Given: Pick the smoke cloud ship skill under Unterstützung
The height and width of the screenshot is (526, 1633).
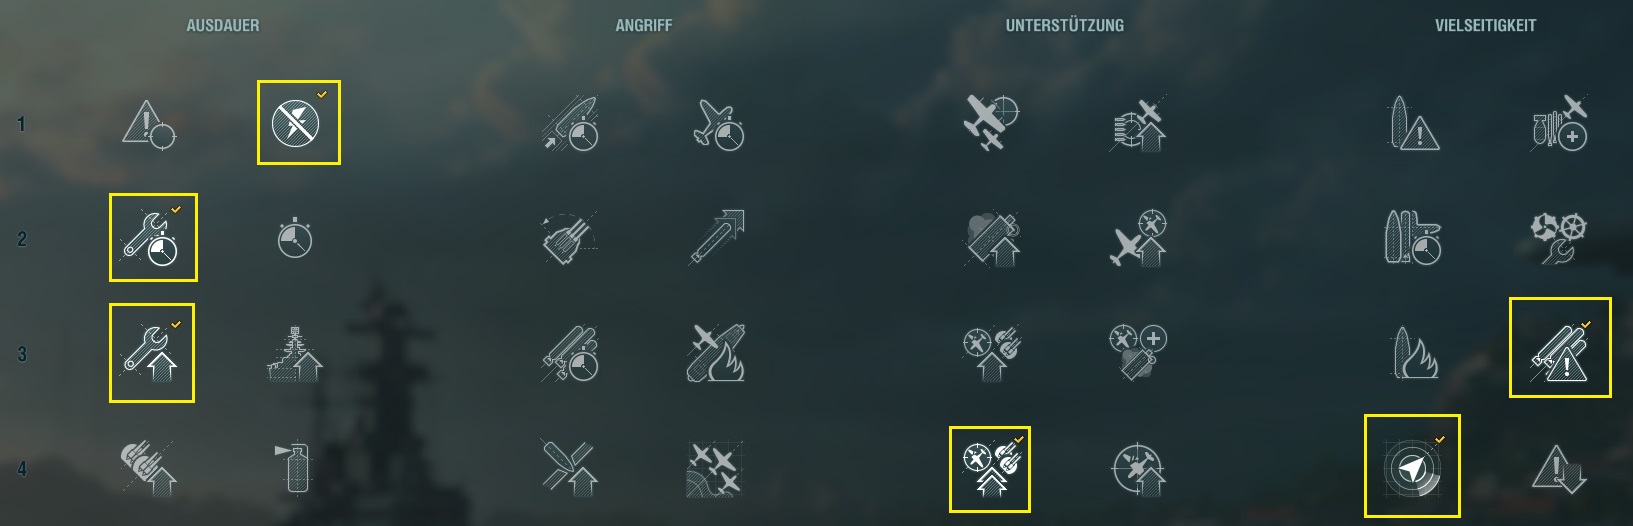Looking at the screenshot, I should (992, 238).
